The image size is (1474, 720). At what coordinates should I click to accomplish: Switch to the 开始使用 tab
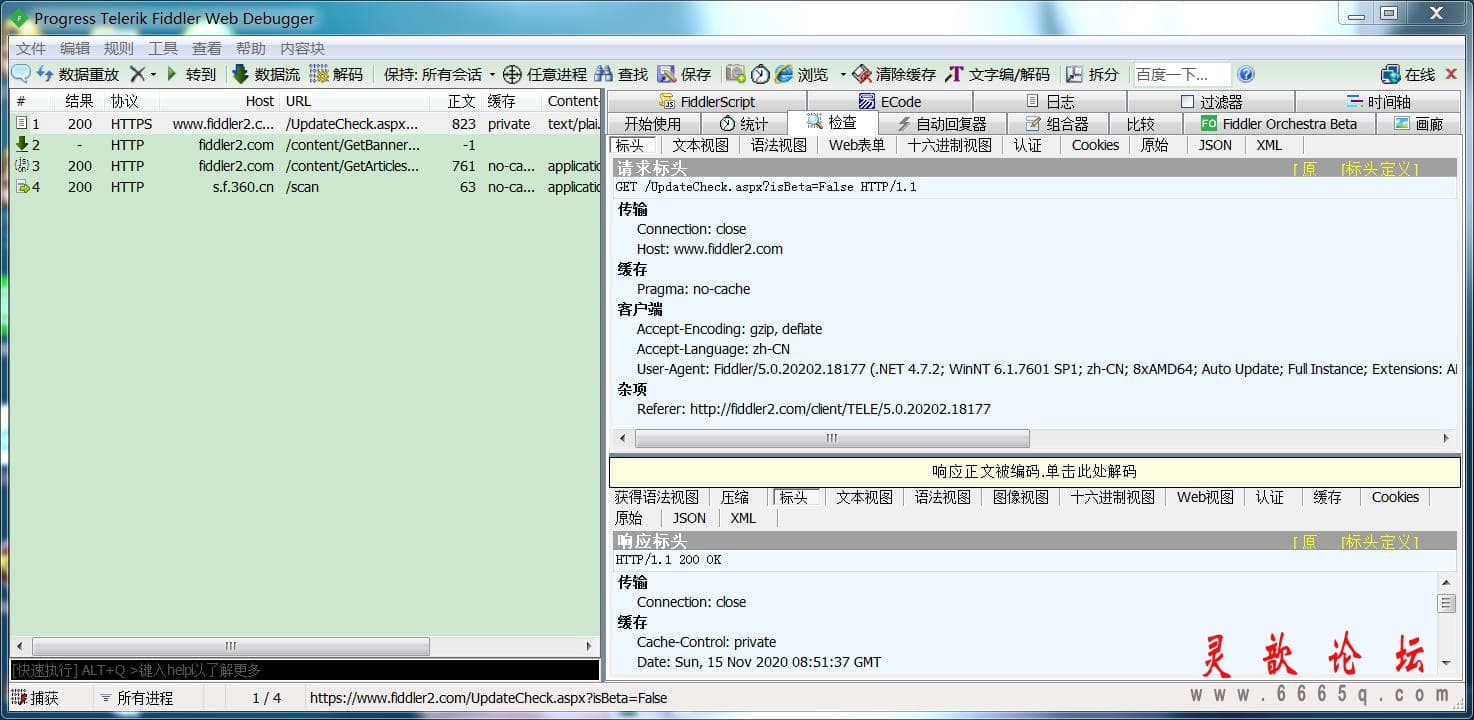(x=652, y=124)
